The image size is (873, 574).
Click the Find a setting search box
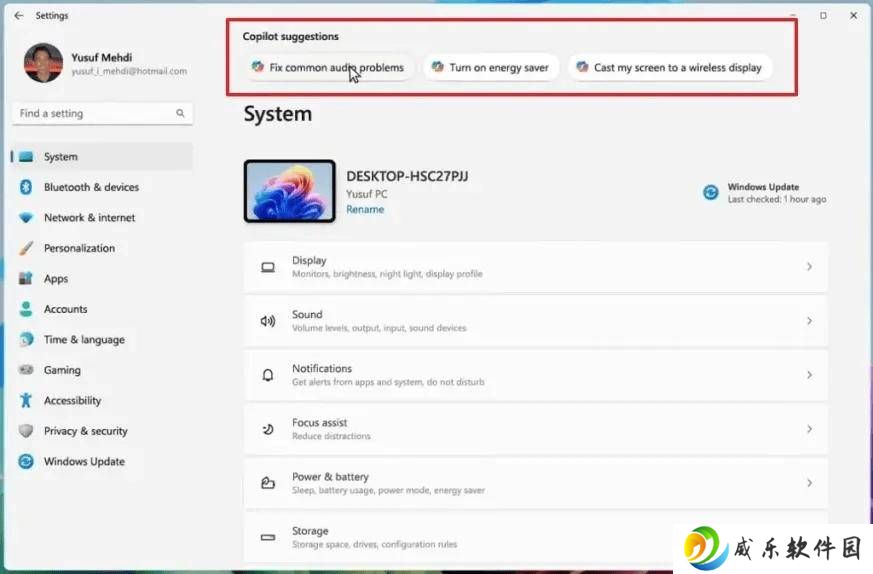102,114
